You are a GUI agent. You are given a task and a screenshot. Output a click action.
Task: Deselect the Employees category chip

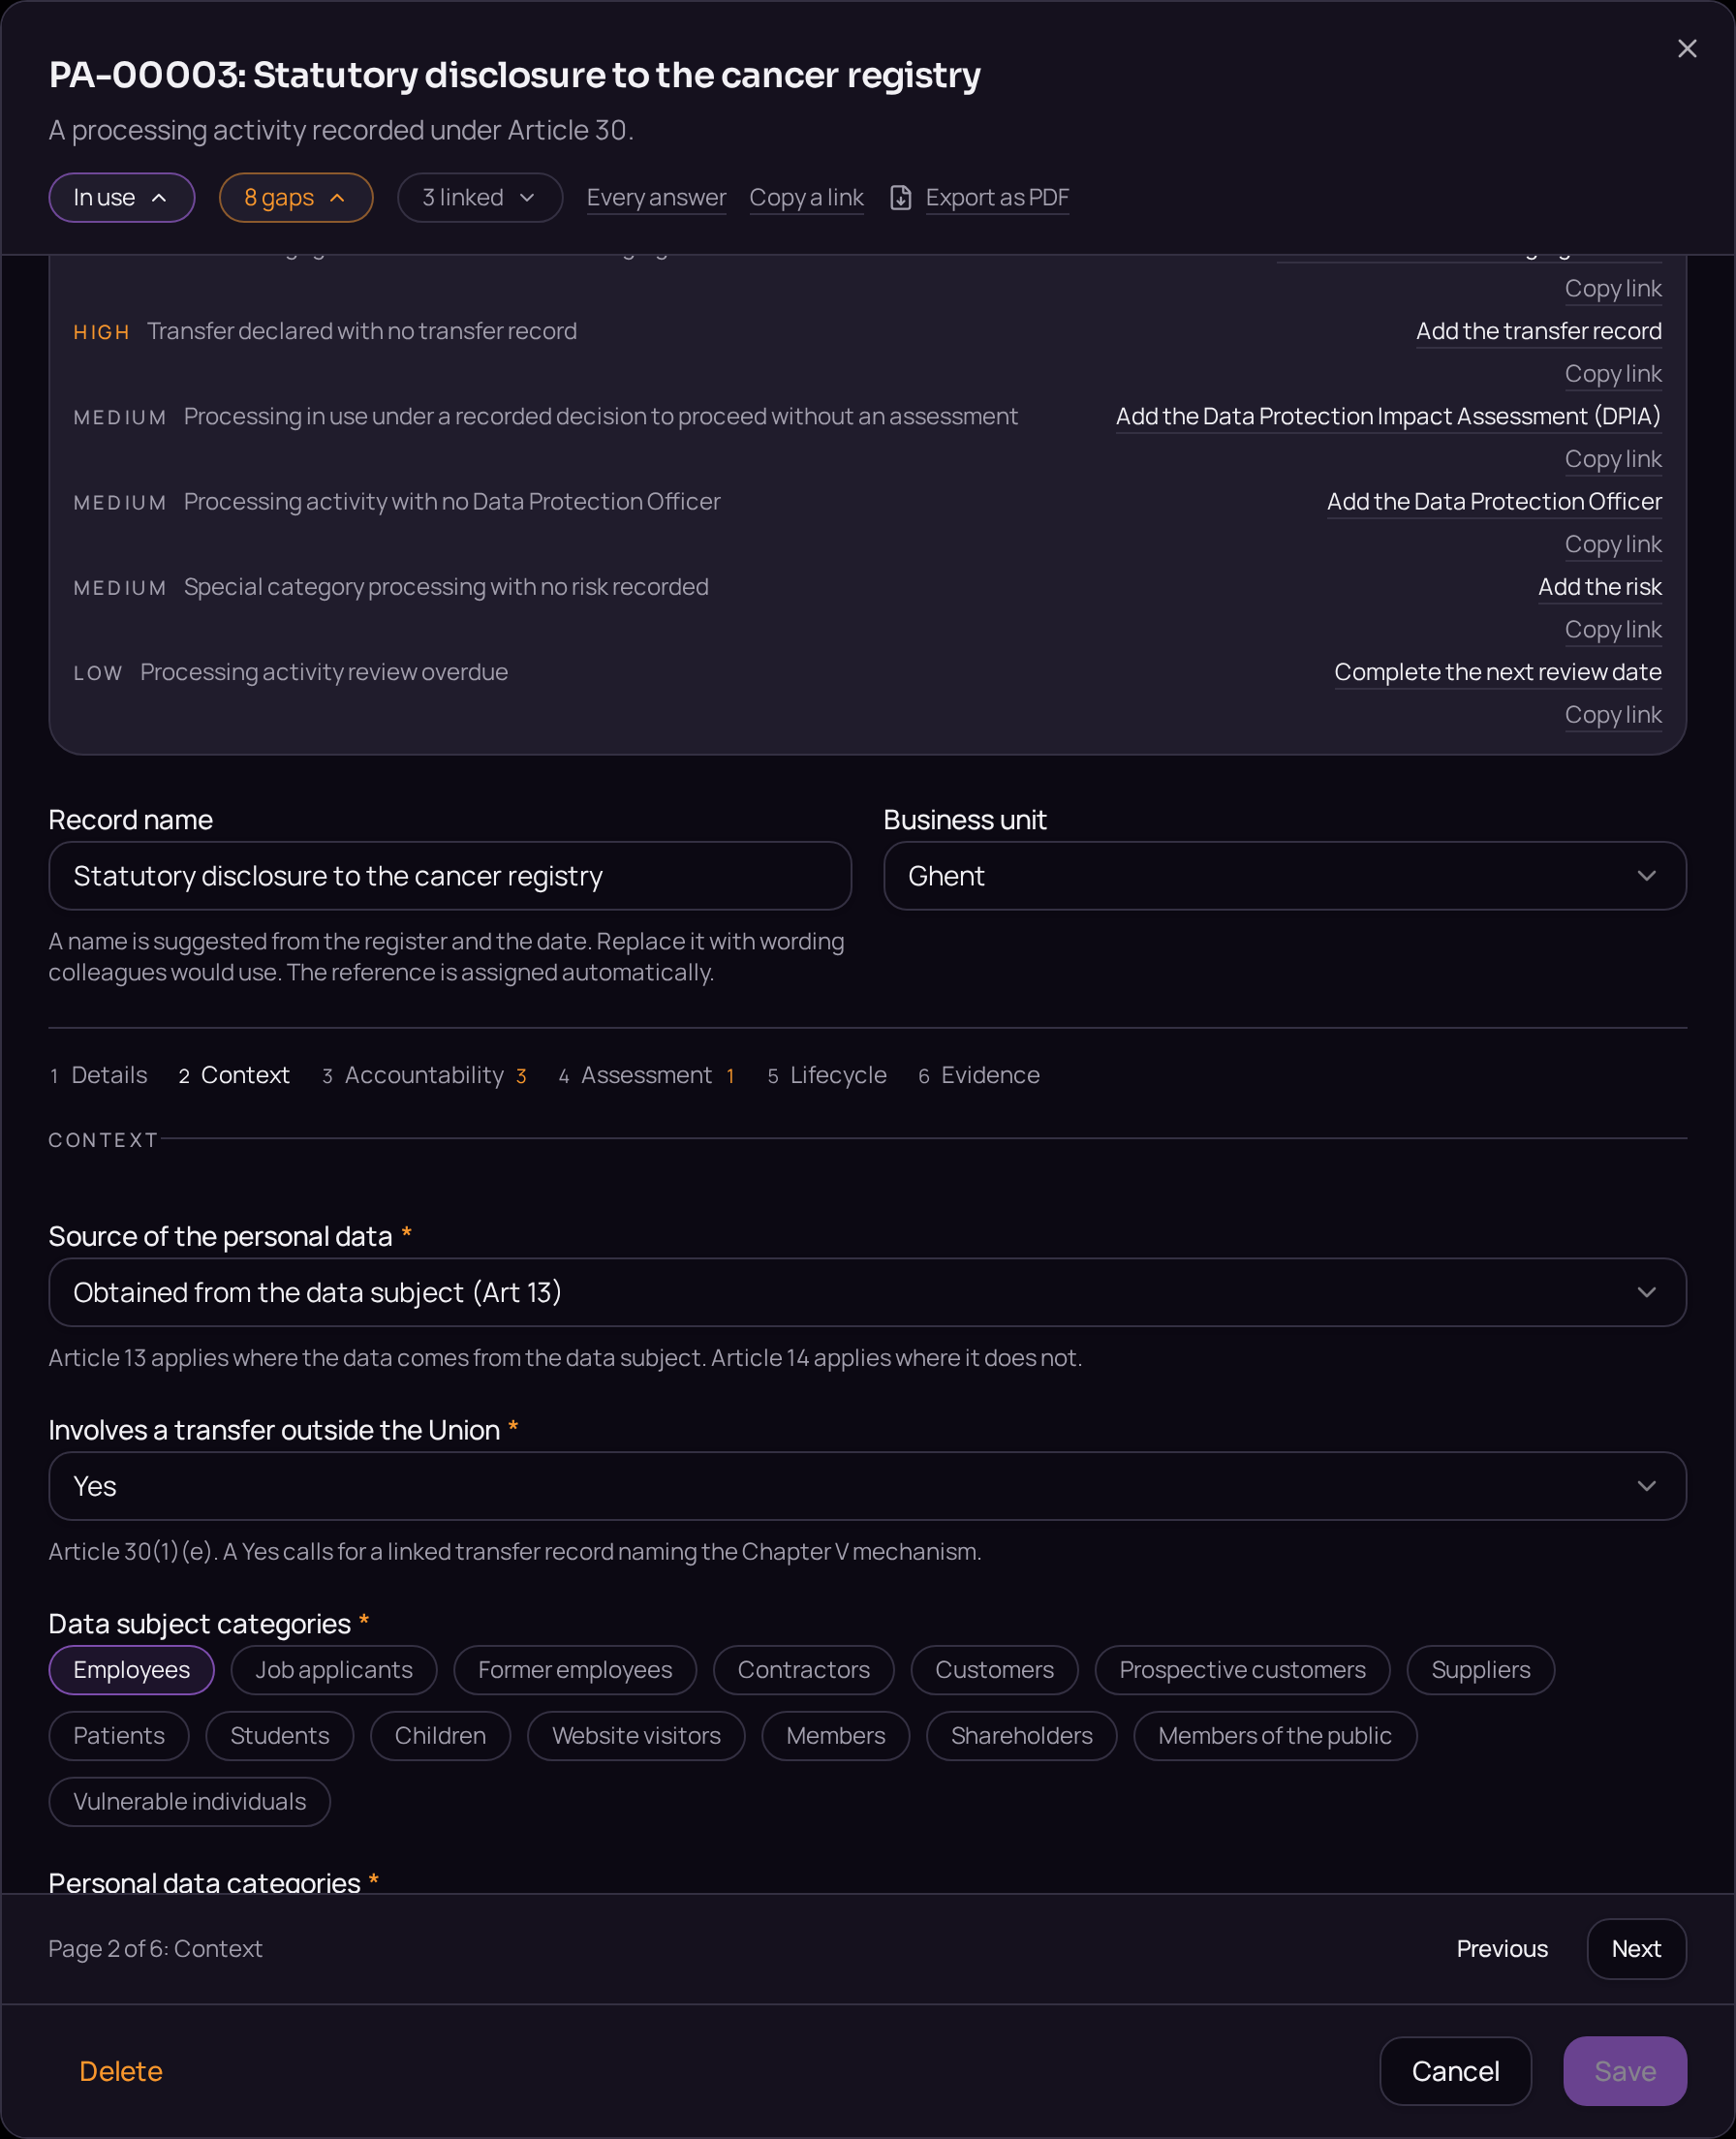pos(132,1670)
